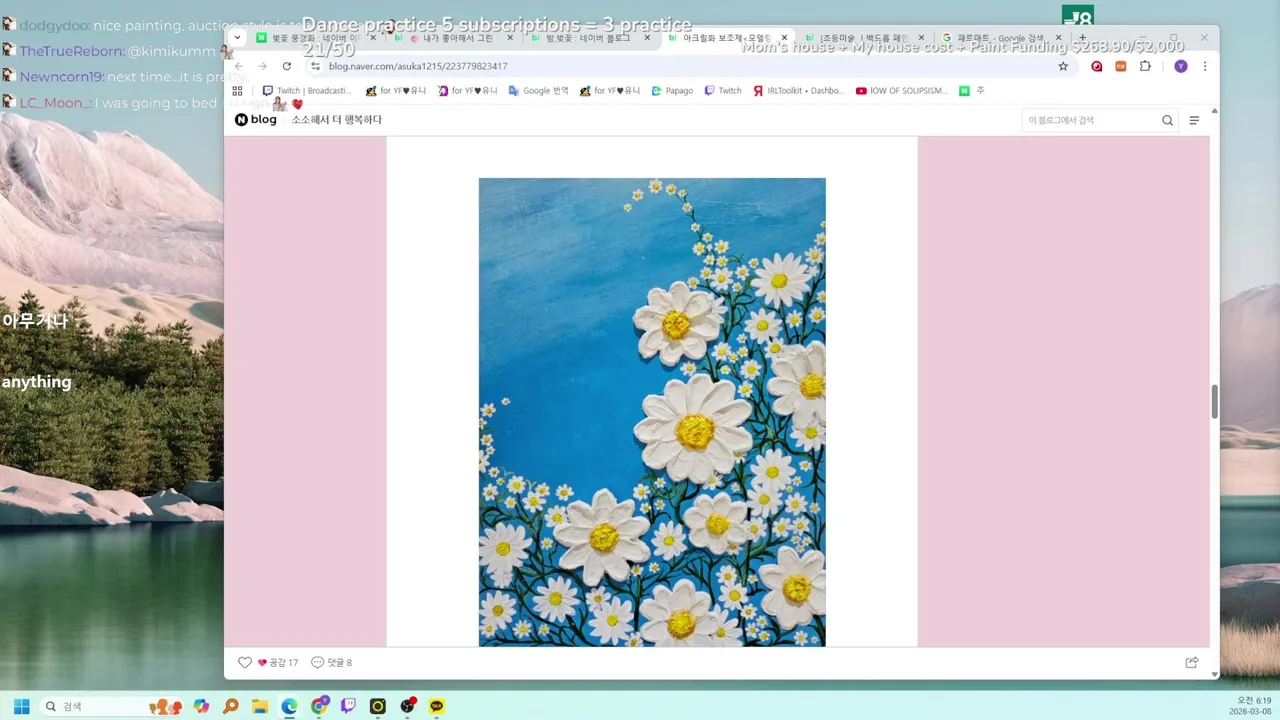This screenshot has height=720, width=1280.
Task: Close the 밤,벚꽃 네이버 블로그 tab
Action: 646,38
